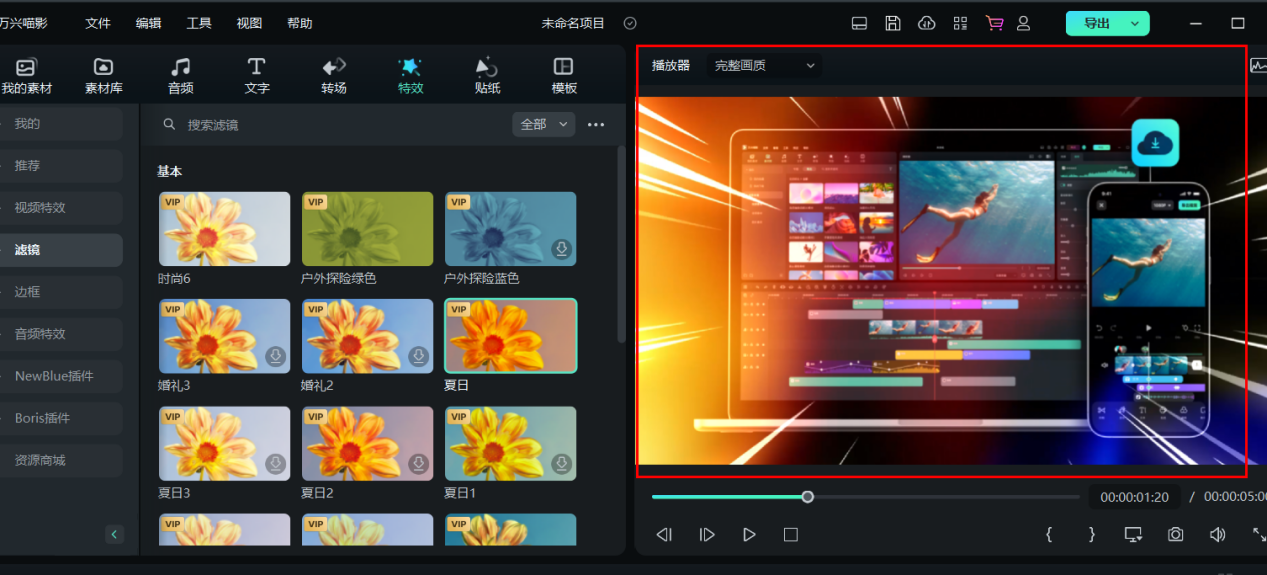Screen dimensions: 1267x575
Task: Open the three-dot more options menu
Action: tap(596, 125)
